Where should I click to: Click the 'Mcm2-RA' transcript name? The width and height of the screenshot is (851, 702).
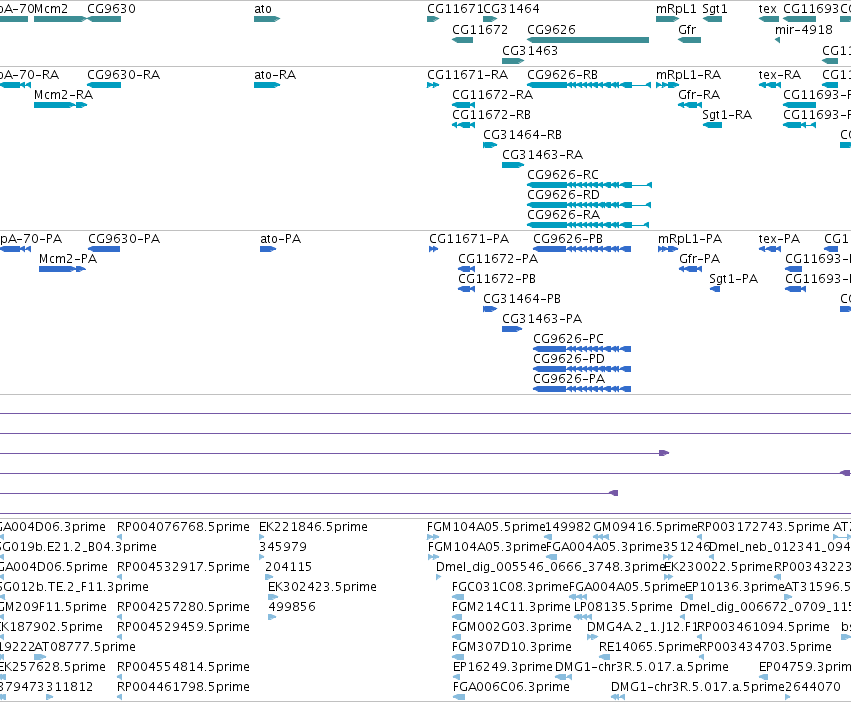63,94
